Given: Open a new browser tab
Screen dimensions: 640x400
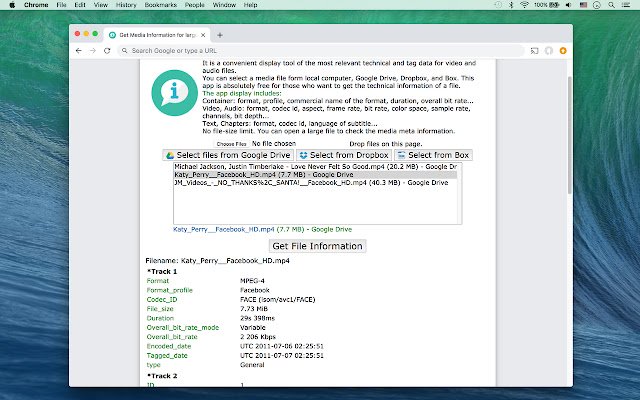Looking at the screenshot, I should pyautogui.click(x=220, y=35).
